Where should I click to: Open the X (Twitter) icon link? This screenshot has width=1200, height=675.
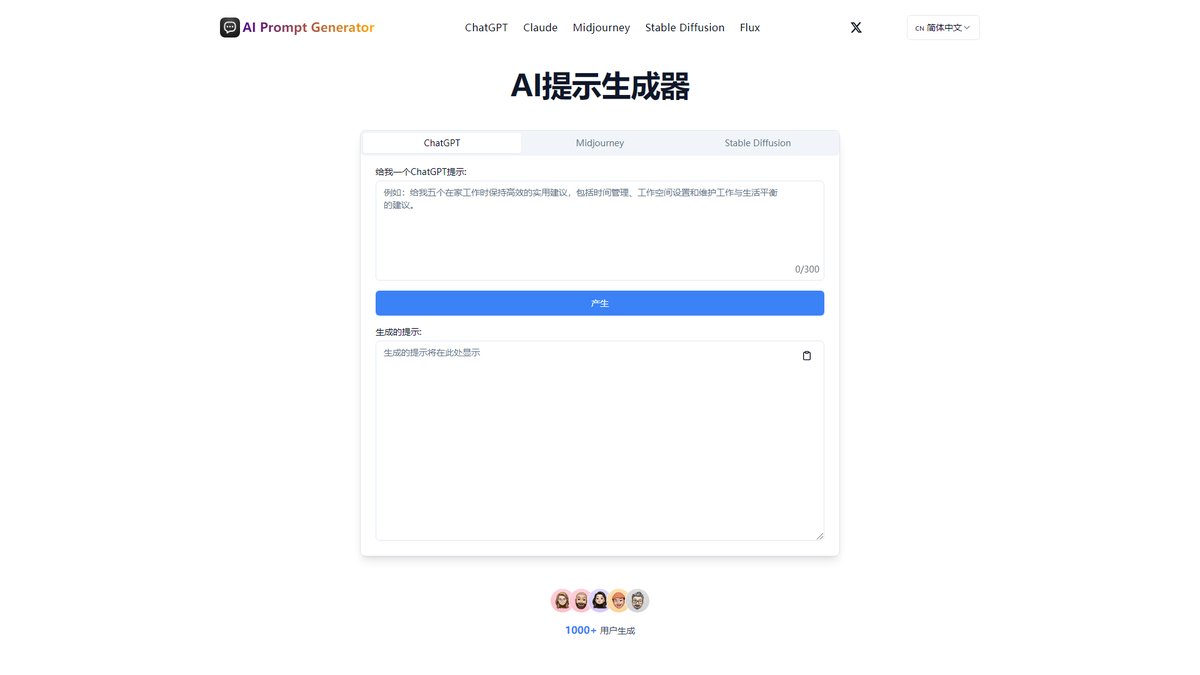click(856, 28)
